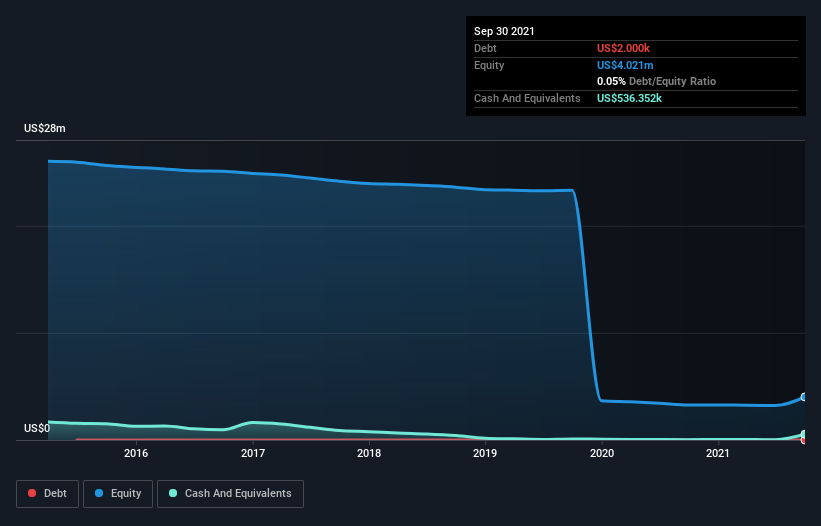Click the blue Equity endpoint marker

click(x=803, y=397)
